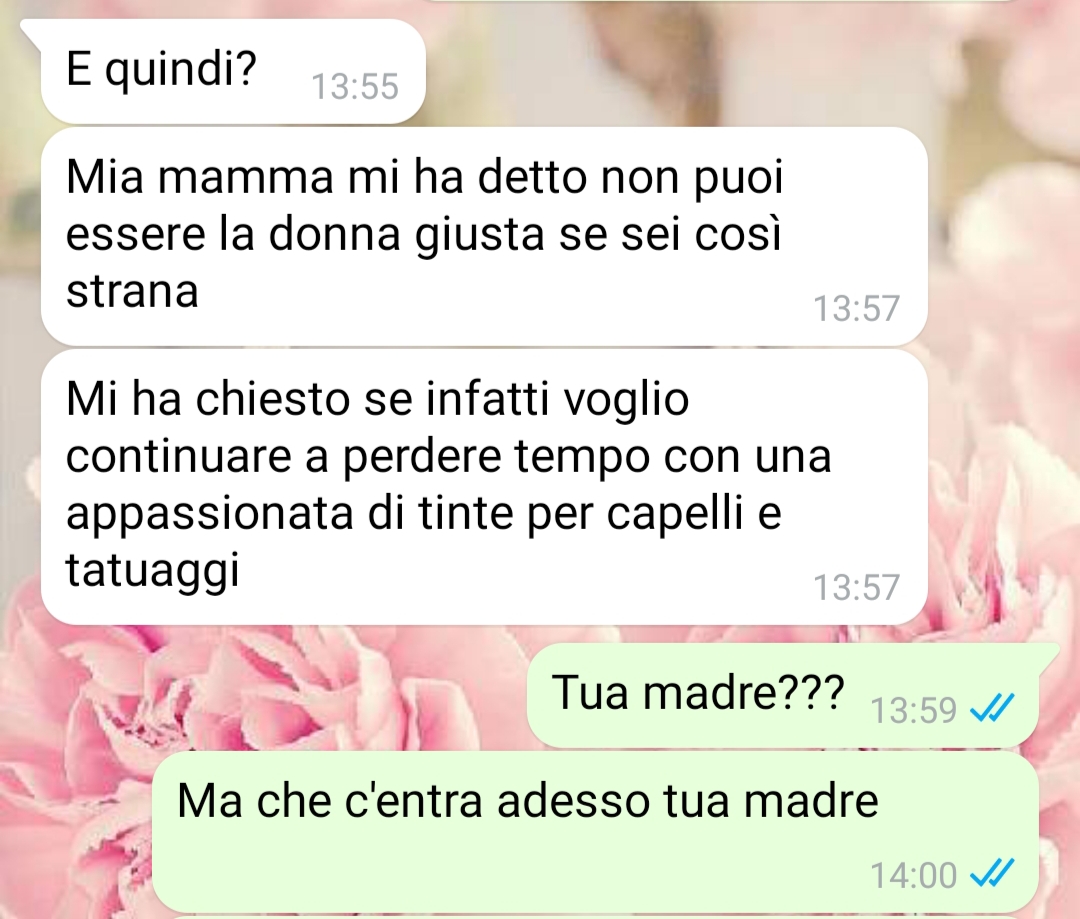Tap the word 'madre???' in green bubble
Image resolution: width=1080 pixels, height=919 pixels.
743,692
